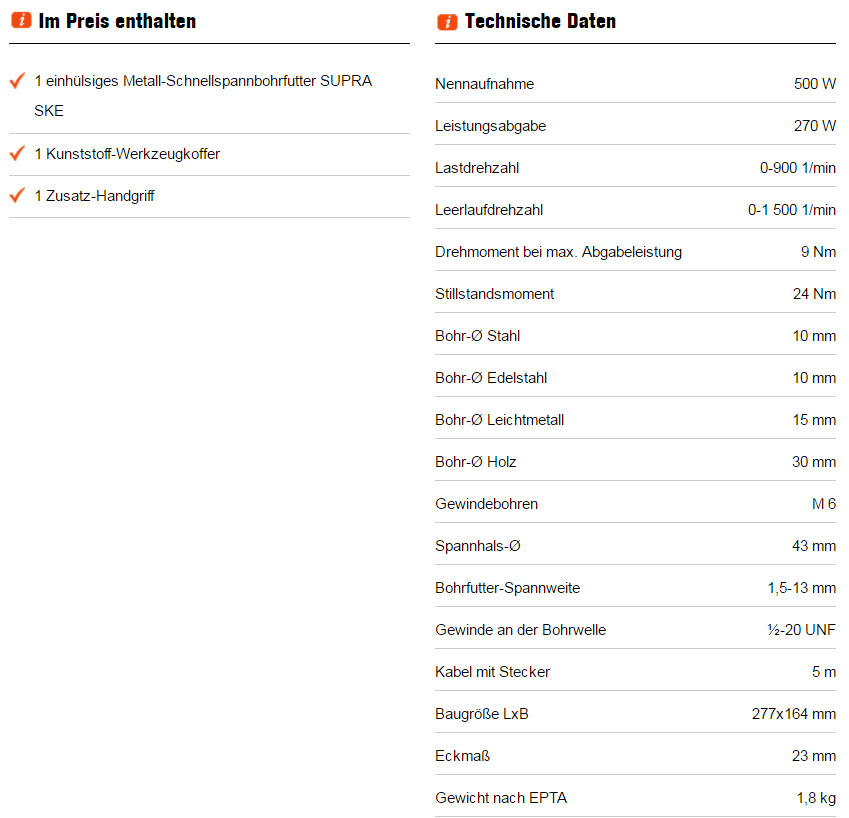Click the Bohr-Ø Holz row label
This screenshot has width=849, height=818.
click(x=476, y=462)
